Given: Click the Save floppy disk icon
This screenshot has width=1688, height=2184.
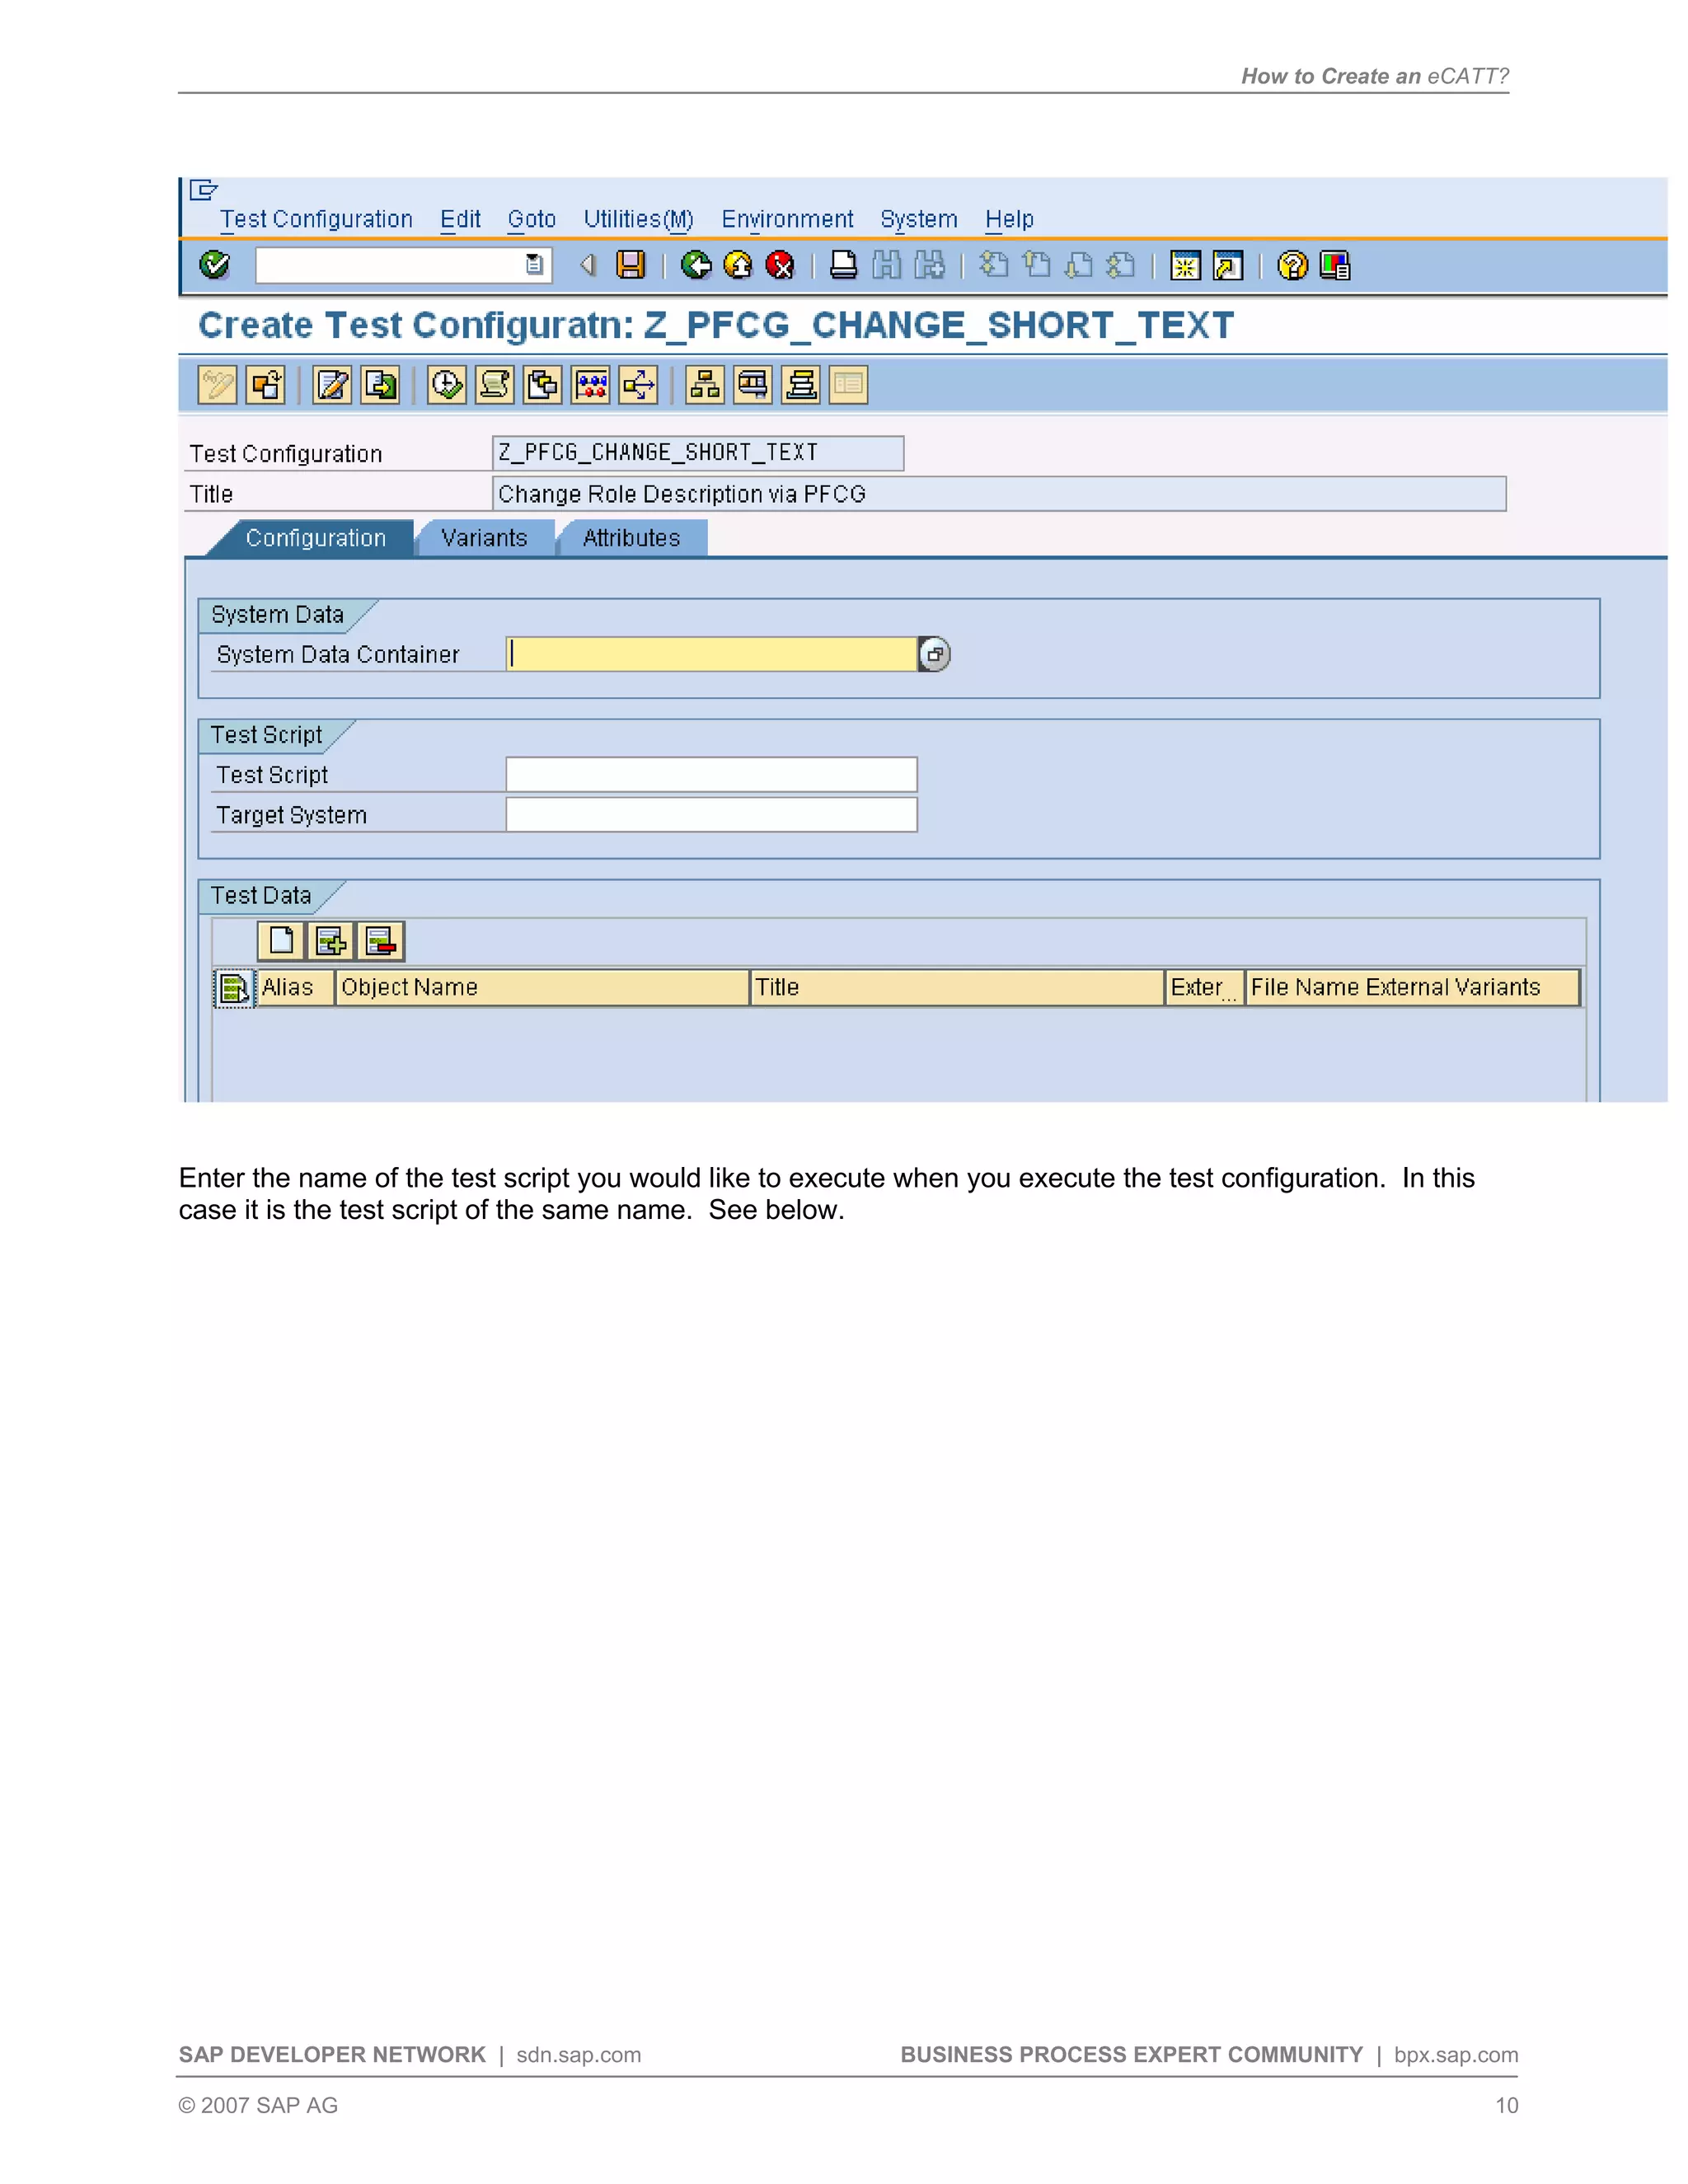Looking at the screenshot, I should click(x=631, y=265).
